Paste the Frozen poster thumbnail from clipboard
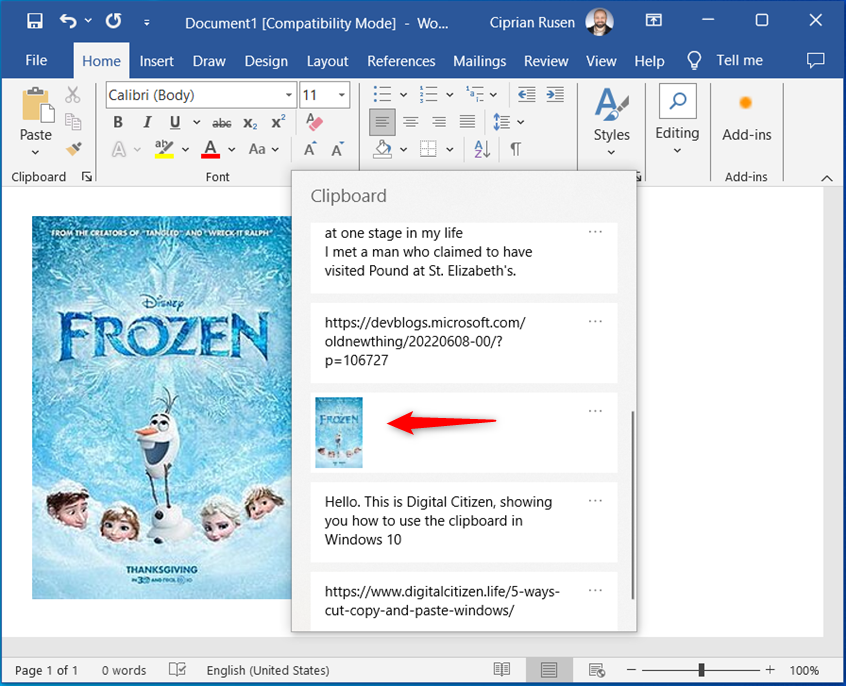The height and width of the screenshot is (686, 846). [x=339, y=432]
